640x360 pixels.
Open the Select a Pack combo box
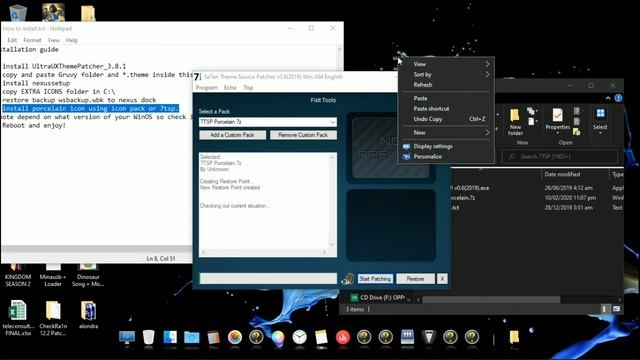(268, 122)
